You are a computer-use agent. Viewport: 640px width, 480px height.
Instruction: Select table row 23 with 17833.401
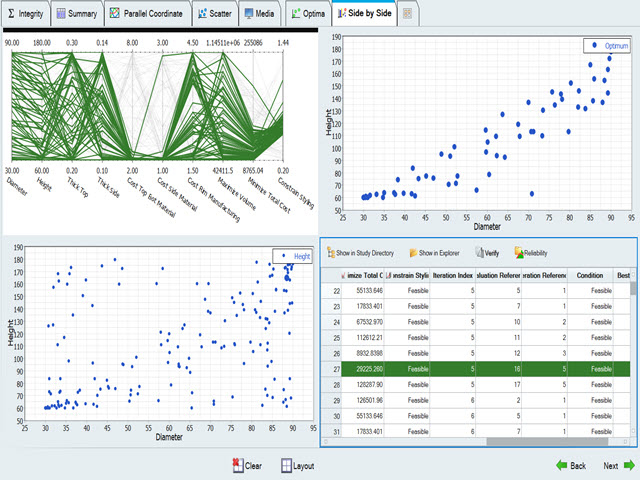(x=476, y=306)
